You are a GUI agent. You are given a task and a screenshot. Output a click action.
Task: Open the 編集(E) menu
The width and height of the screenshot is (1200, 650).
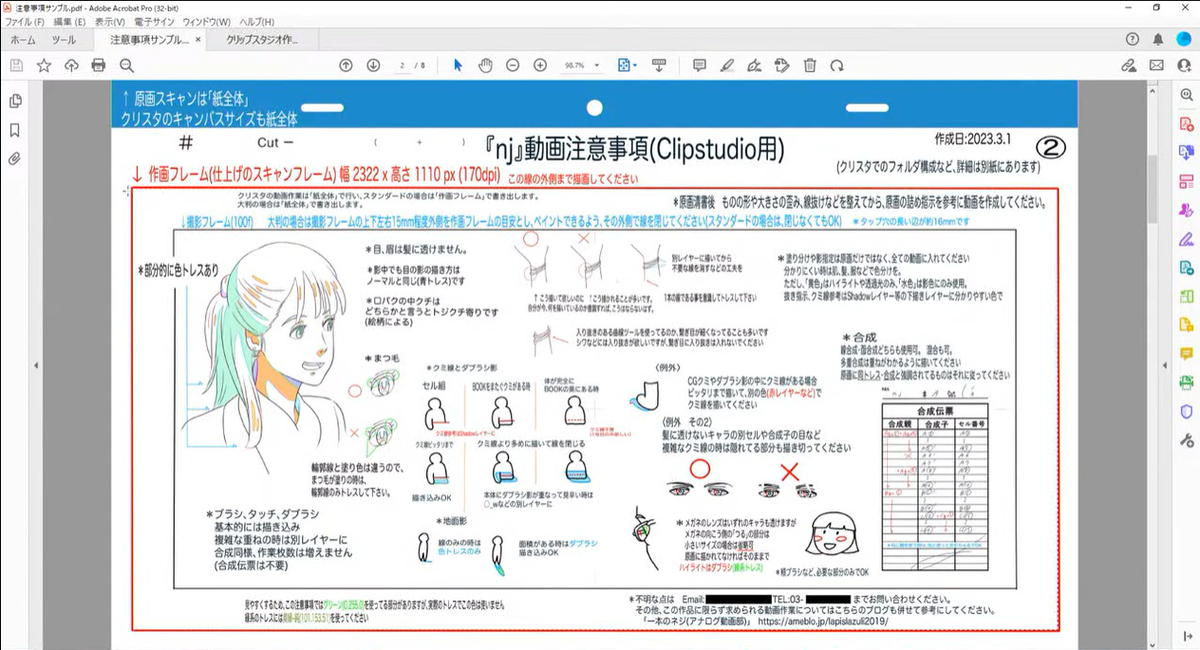[69, 21]
